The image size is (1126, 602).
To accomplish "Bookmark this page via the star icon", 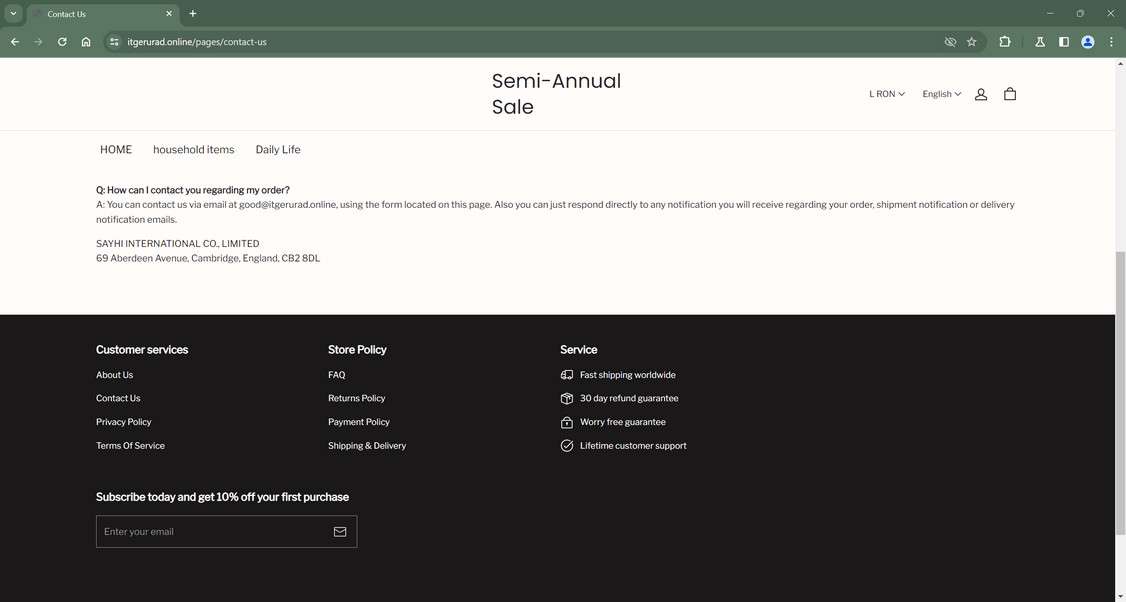I will 971,42.
